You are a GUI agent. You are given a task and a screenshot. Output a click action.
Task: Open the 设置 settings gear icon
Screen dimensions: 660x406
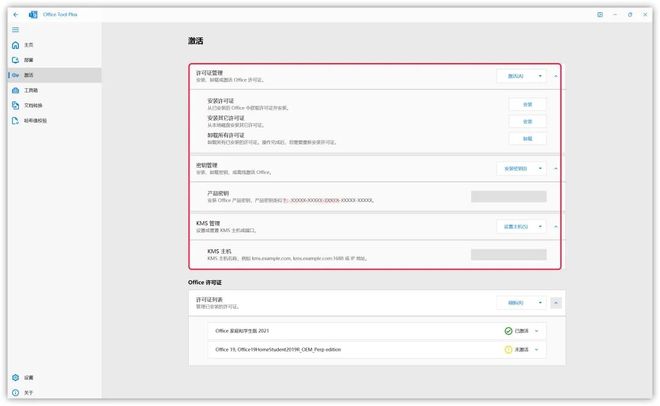(x=15, y=377)
